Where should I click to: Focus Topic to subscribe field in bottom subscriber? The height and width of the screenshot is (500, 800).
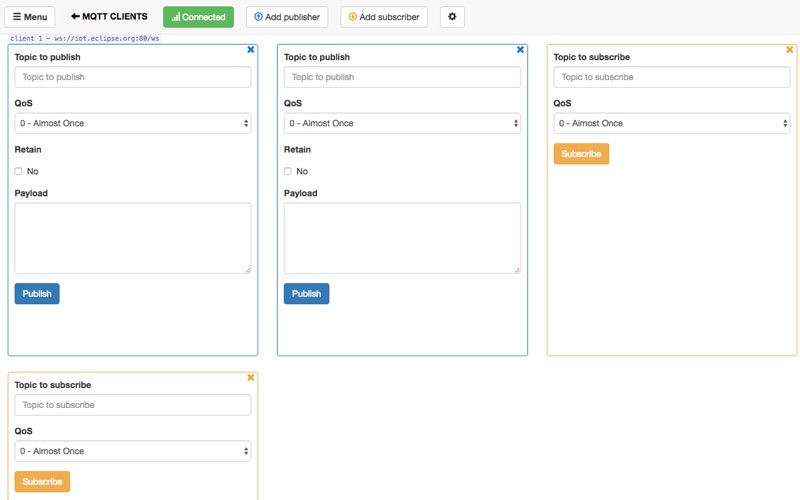[x=133, y=405]
